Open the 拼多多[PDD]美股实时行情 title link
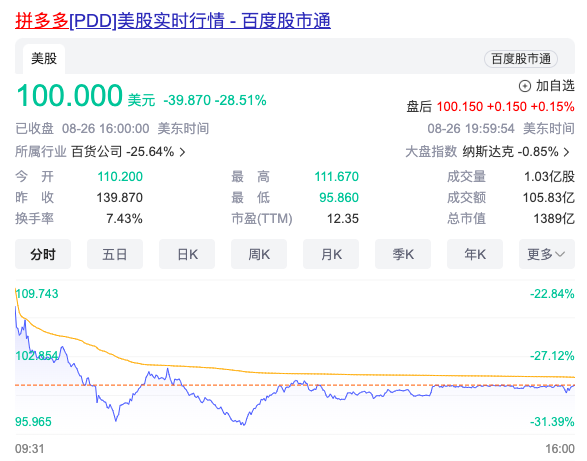 pos(173,21)
